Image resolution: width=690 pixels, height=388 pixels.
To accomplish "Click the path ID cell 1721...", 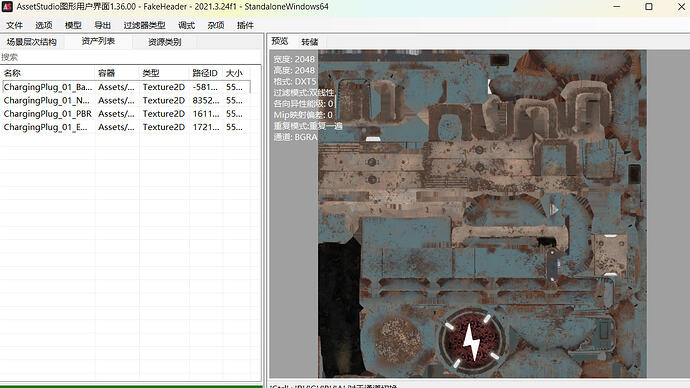I will (x=206, y=127).
